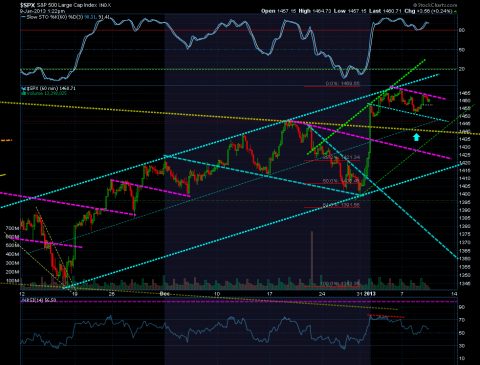The width and height of the screenshot is (480, 365).
Task: Click the 700M volume axis label
Action: pos(12,228)
